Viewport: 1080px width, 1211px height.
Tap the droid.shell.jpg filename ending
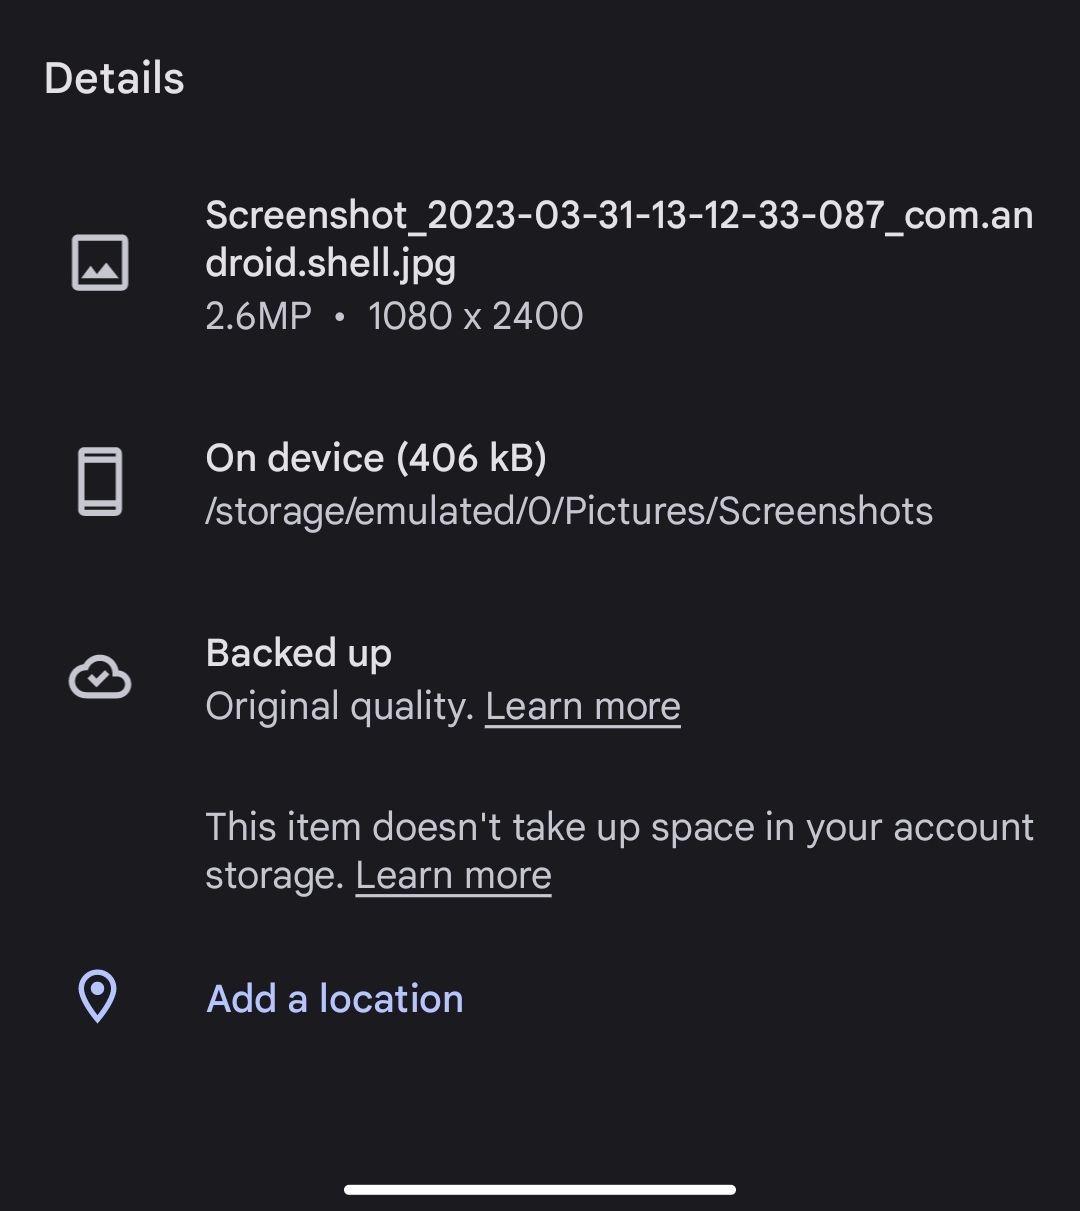coord(330,264)
